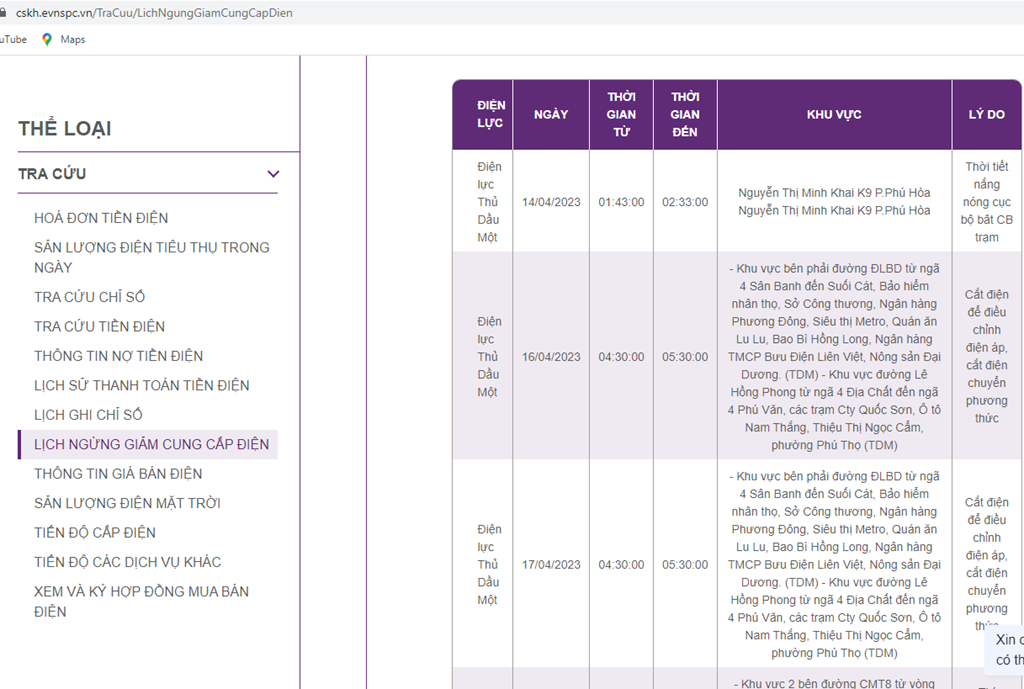Open the Xin chat popup bubble

tap(1006, 650)
